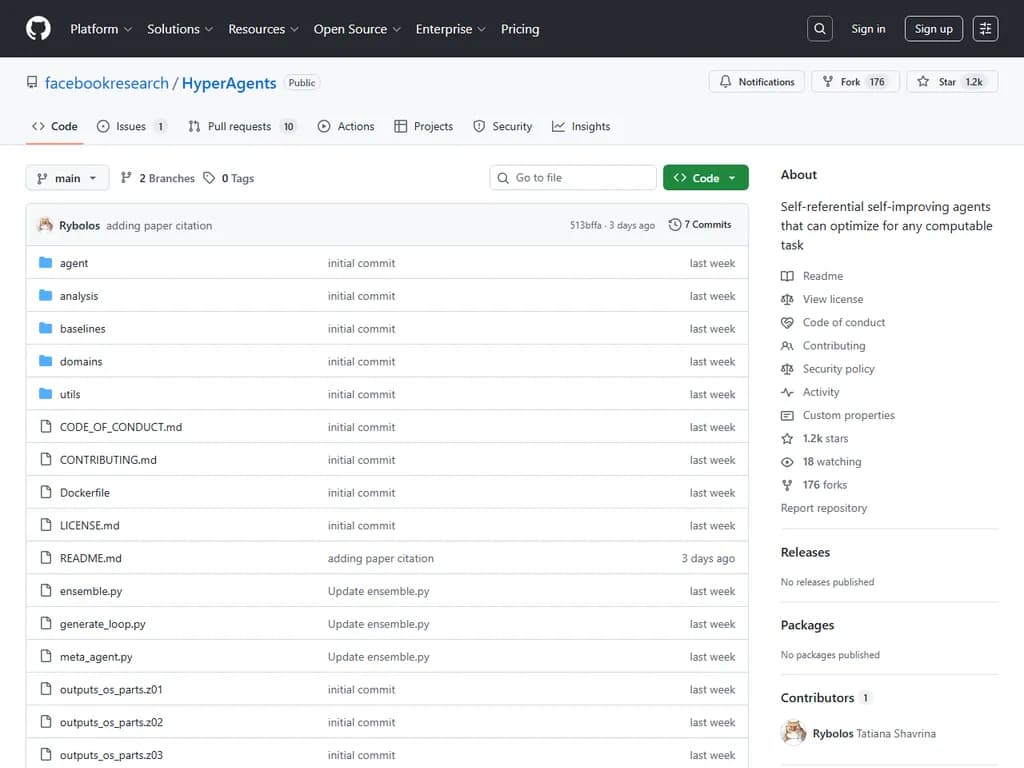Open the README.md file
Screen dimensions: 1024x768
(91, 559)
